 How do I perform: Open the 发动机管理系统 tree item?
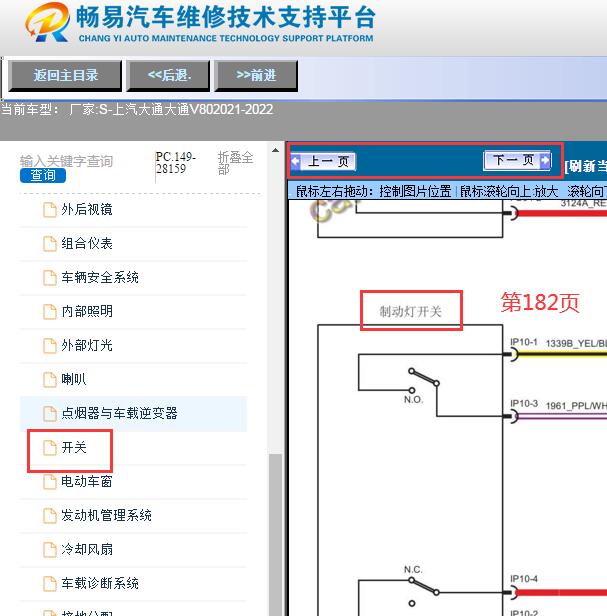[106, 515]
